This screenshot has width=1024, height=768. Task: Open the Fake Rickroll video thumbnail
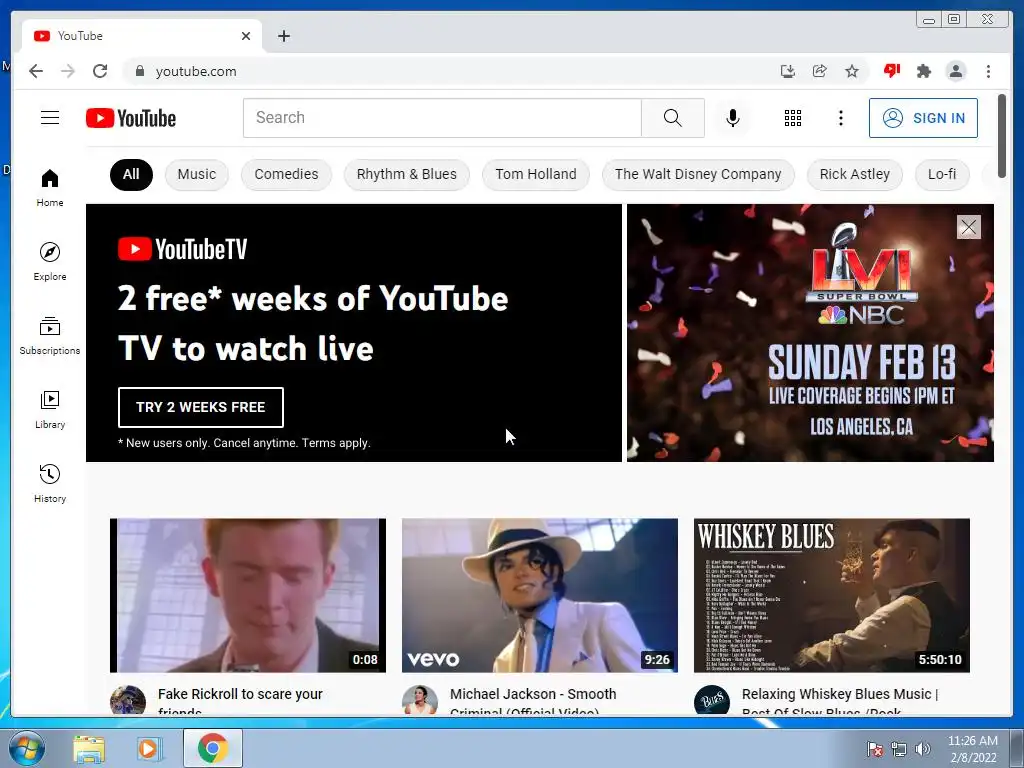pyautogui.click(x=248, y=595)
